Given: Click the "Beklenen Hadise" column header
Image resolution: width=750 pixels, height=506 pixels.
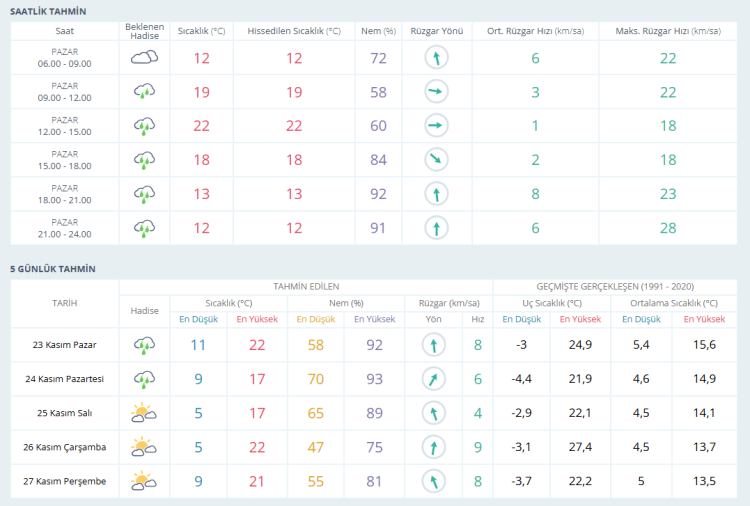Looking at the screenshot, I should point(145,31).
